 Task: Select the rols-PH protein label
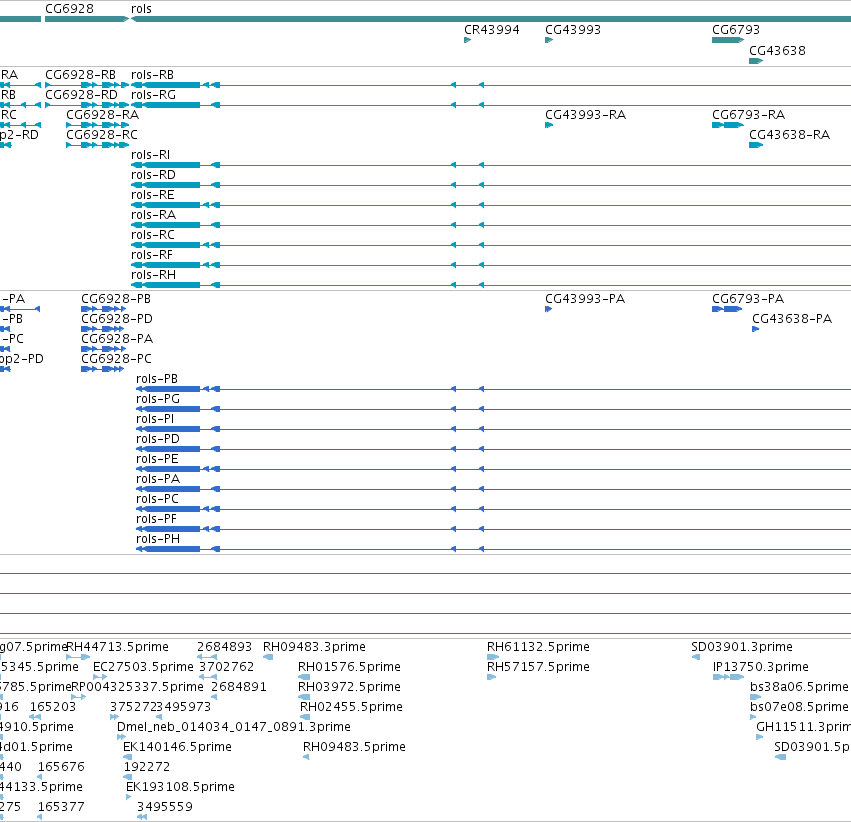[158, 540]
